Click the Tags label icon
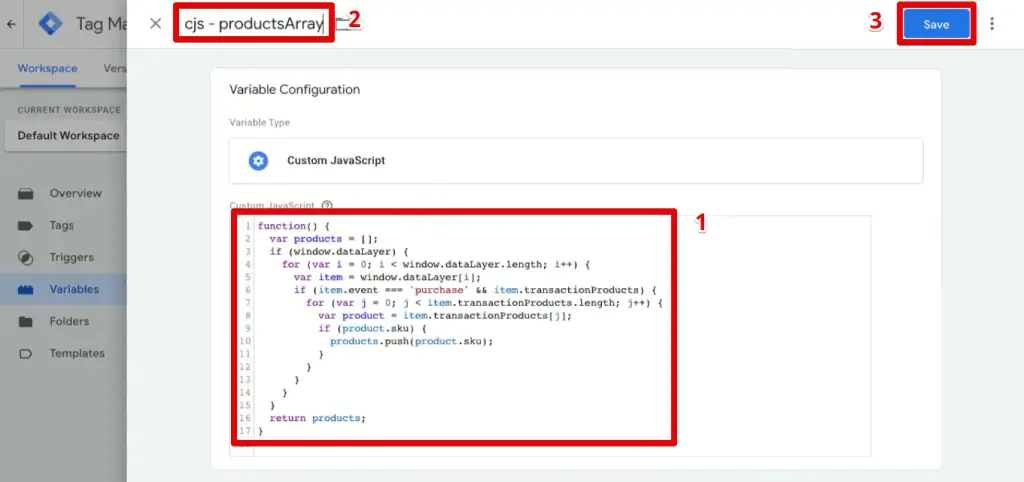1024x482 pixels. (x=25, y=225)
